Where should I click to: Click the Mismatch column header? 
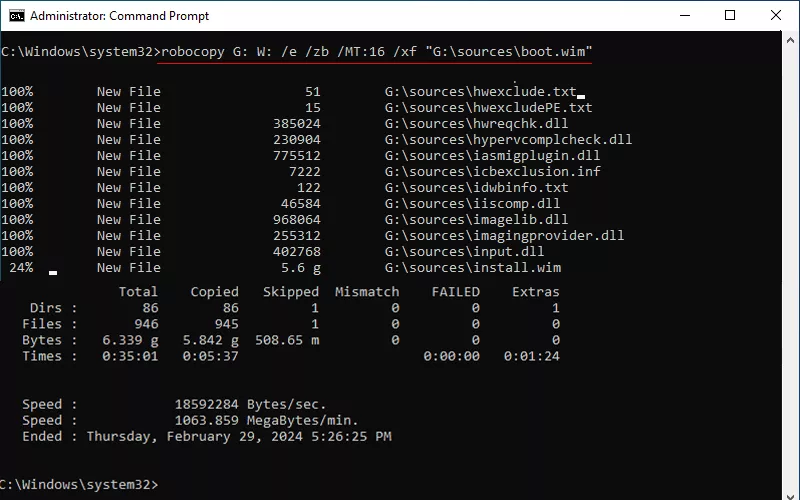click(x=367, y=292)
